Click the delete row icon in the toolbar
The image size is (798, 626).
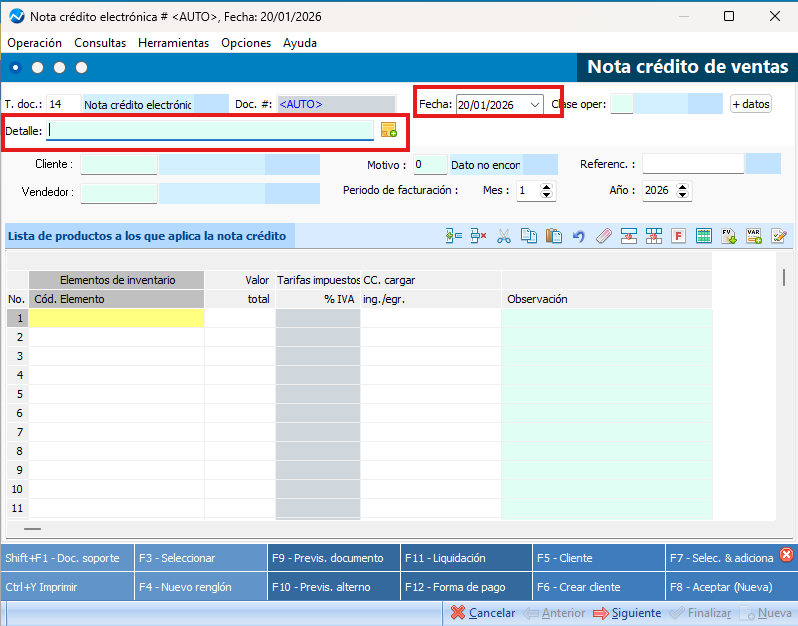[x=478, y=236]
